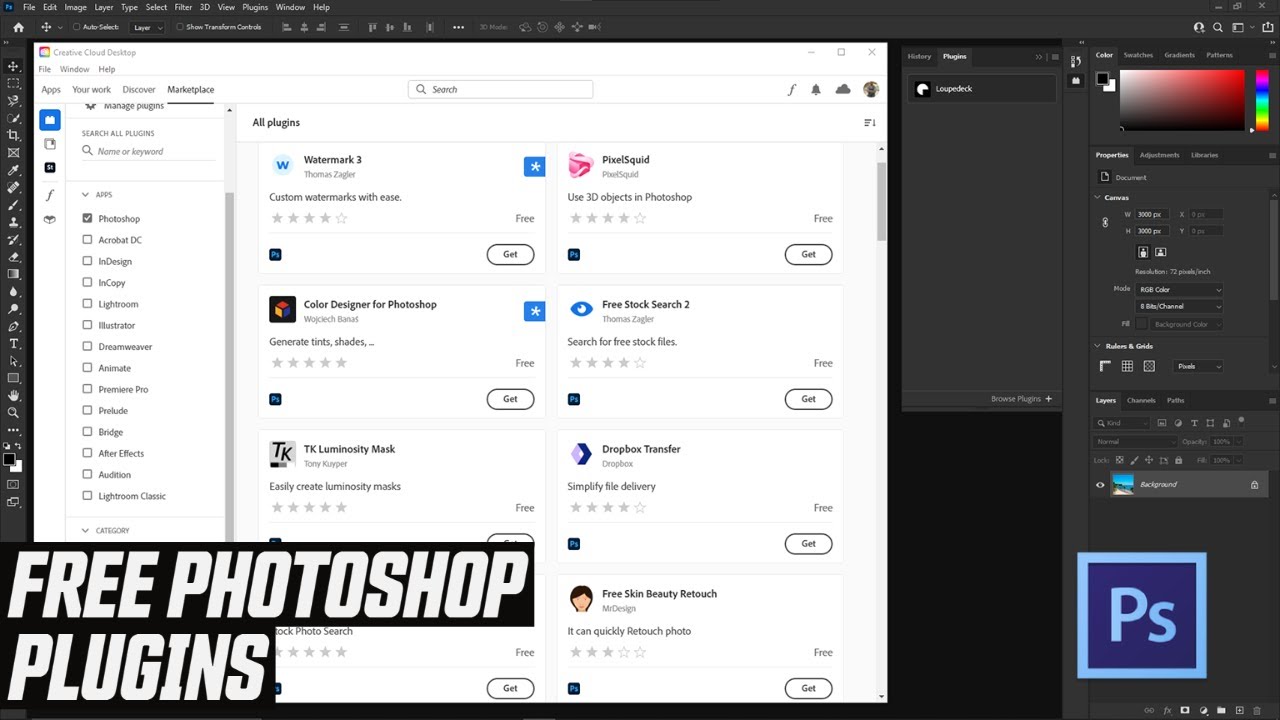Screen dimensions: 1280x720
Task: Uncheck the Photoshop filter checkbox
Action: 88,218
